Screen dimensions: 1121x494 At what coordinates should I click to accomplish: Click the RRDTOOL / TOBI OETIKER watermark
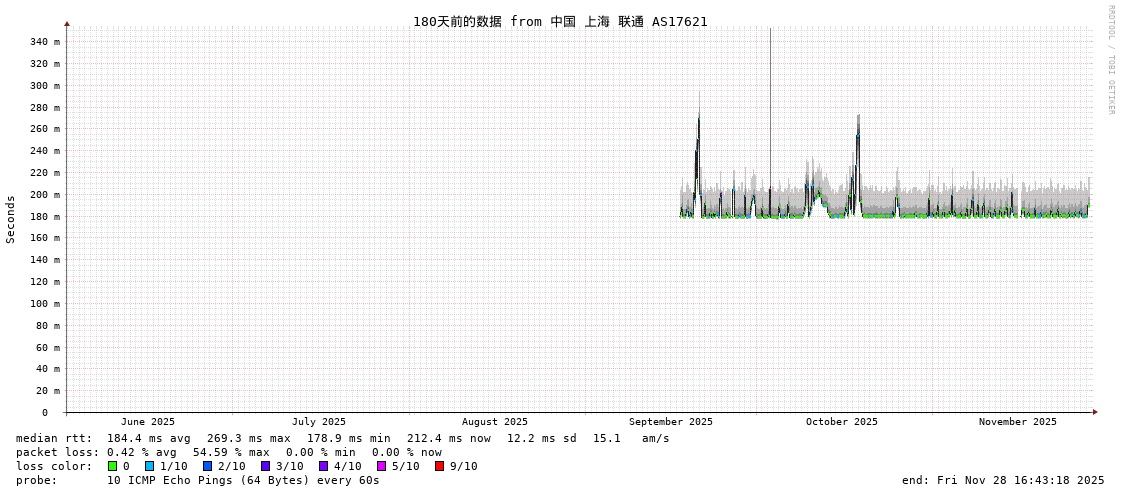point(1110,60)
